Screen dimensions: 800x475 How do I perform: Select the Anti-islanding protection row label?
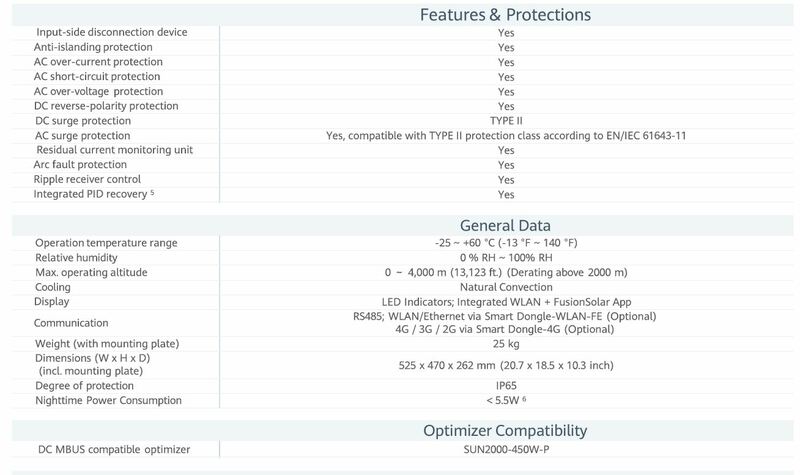pyautogui.click(x=93, y=47)
